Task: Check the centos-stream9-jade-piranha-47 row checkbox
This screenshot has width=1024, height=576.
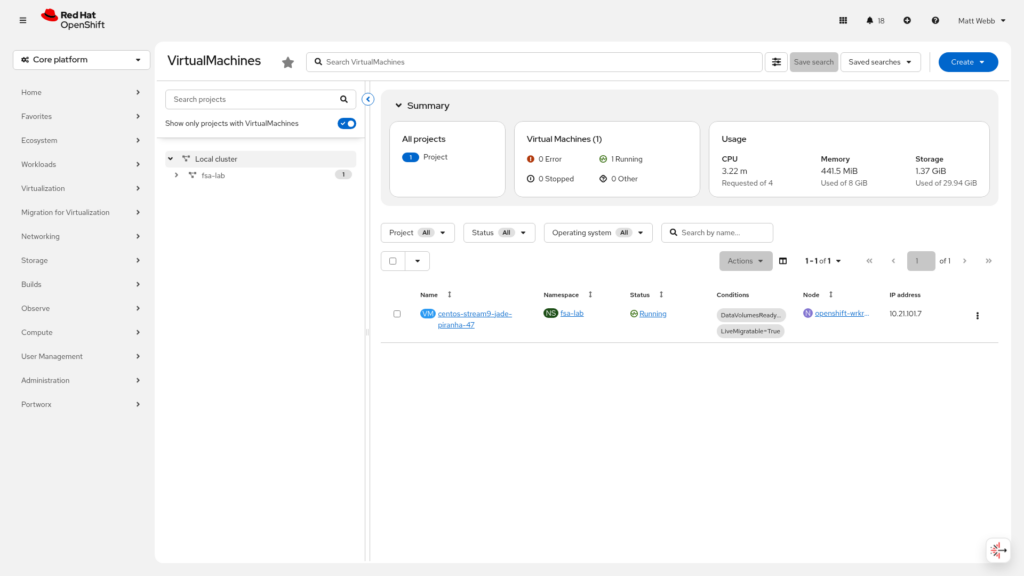Action: click(397, 314)
